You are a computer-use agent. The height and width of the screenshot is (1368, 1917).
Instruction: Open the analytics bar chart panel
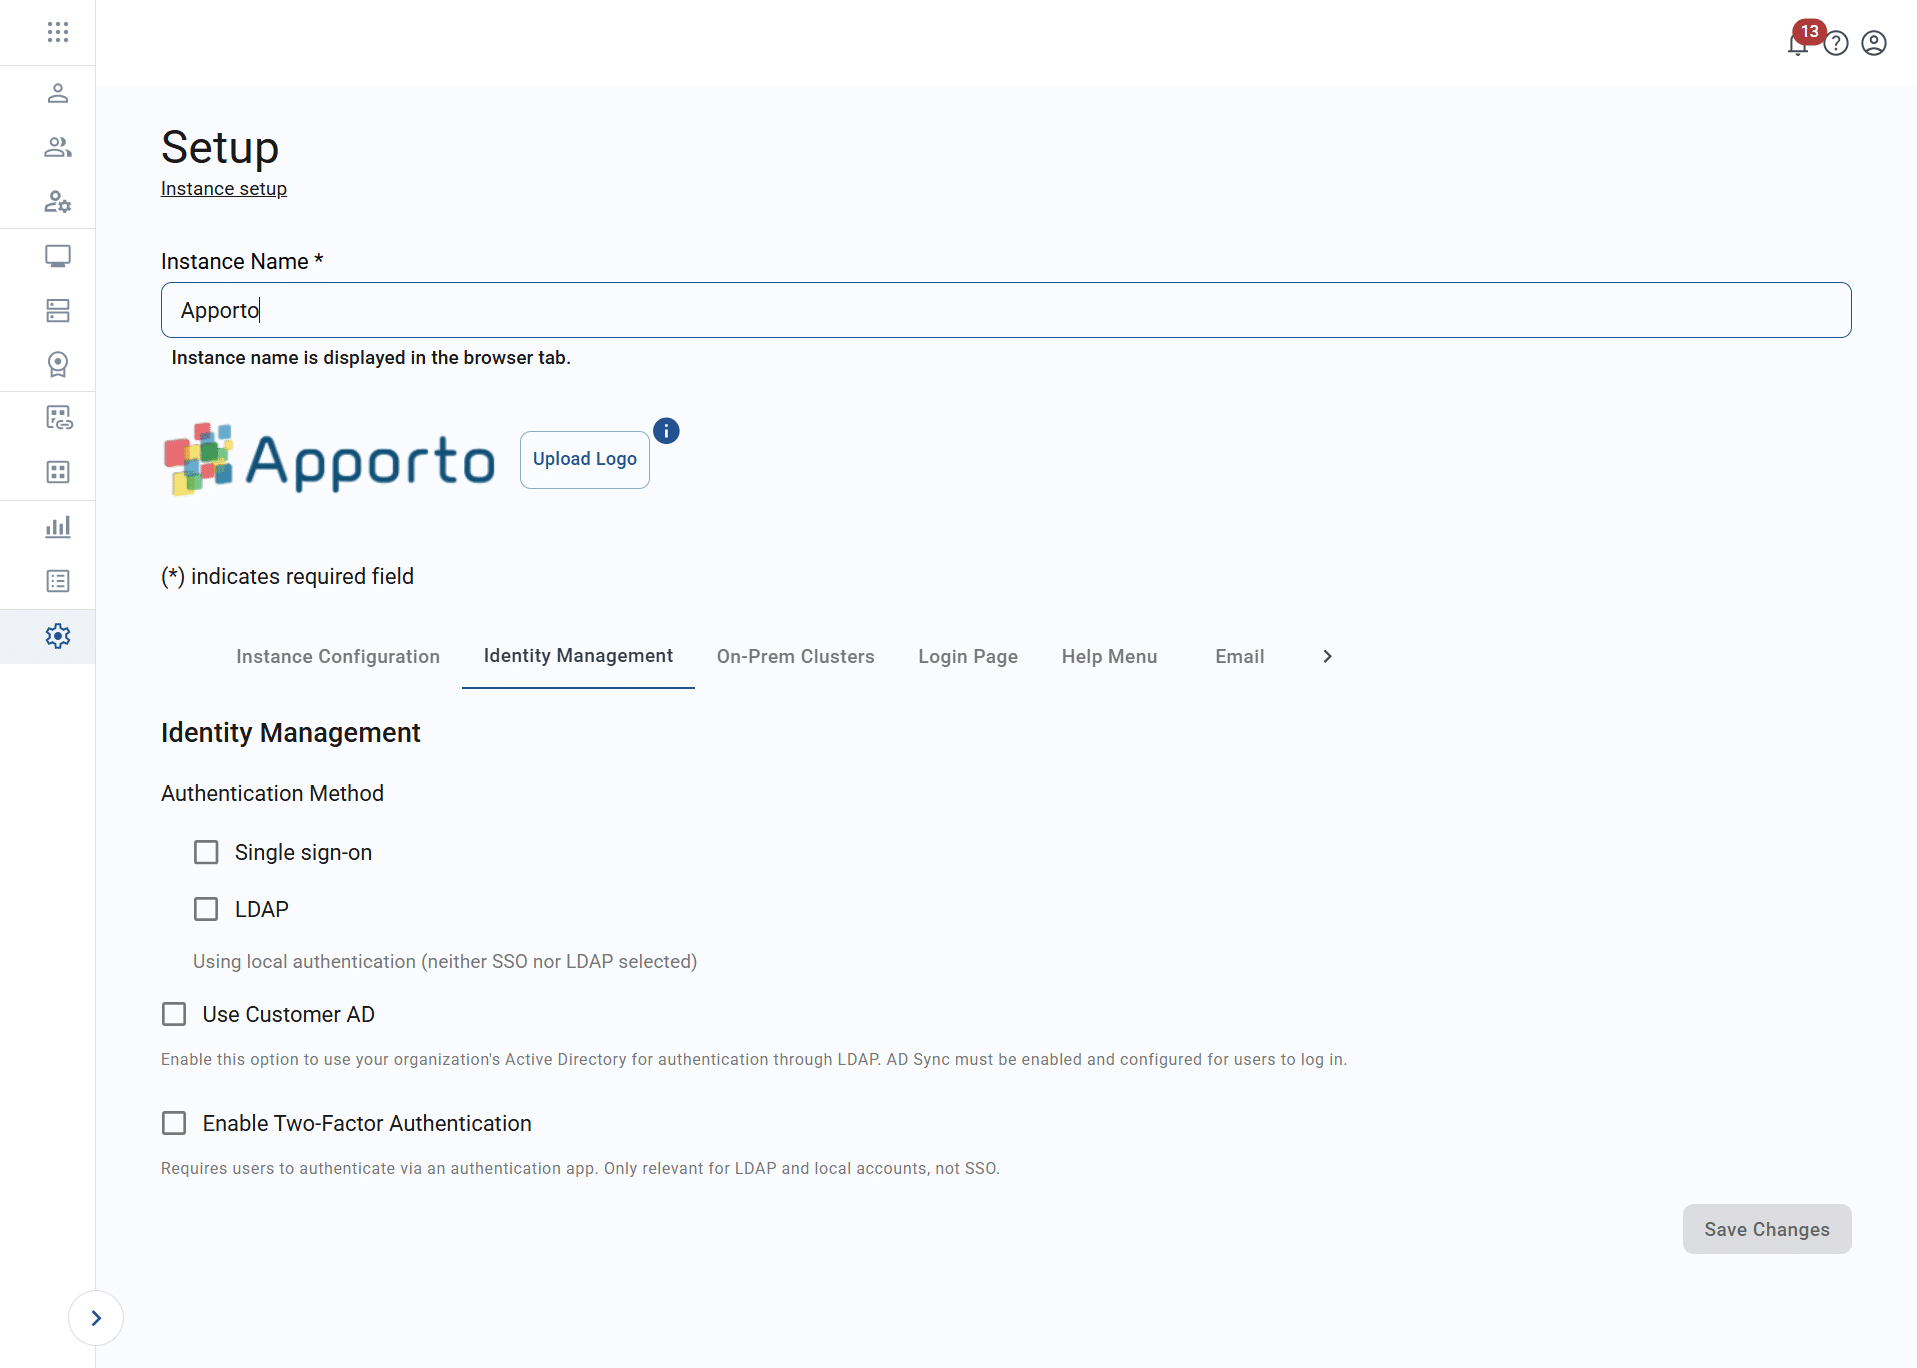pyautogui.click(x=57, y=526)
